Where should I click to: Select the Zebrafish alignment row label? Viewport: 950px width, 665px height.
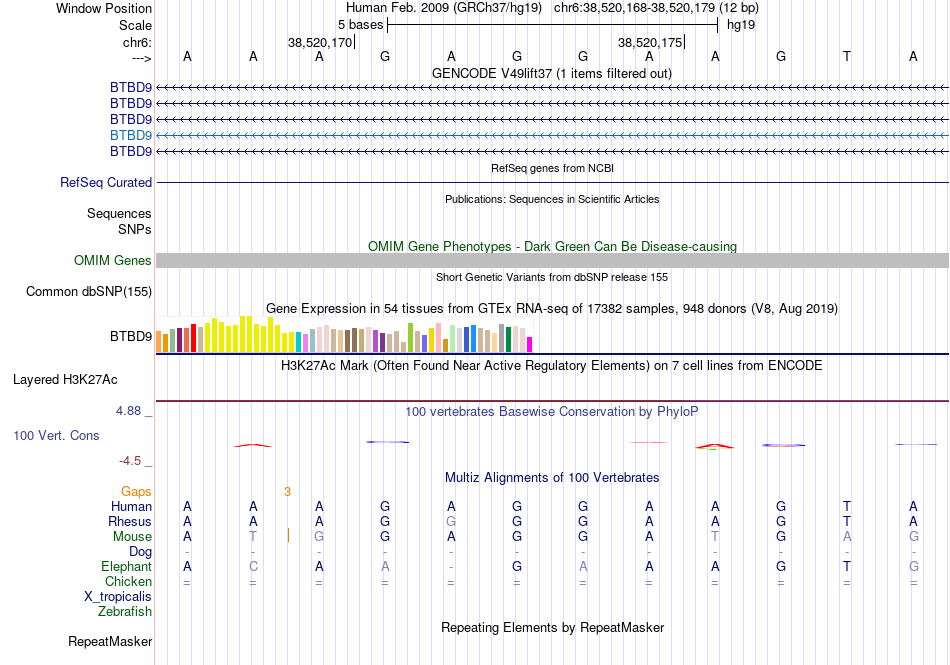[x=125, y=612]
